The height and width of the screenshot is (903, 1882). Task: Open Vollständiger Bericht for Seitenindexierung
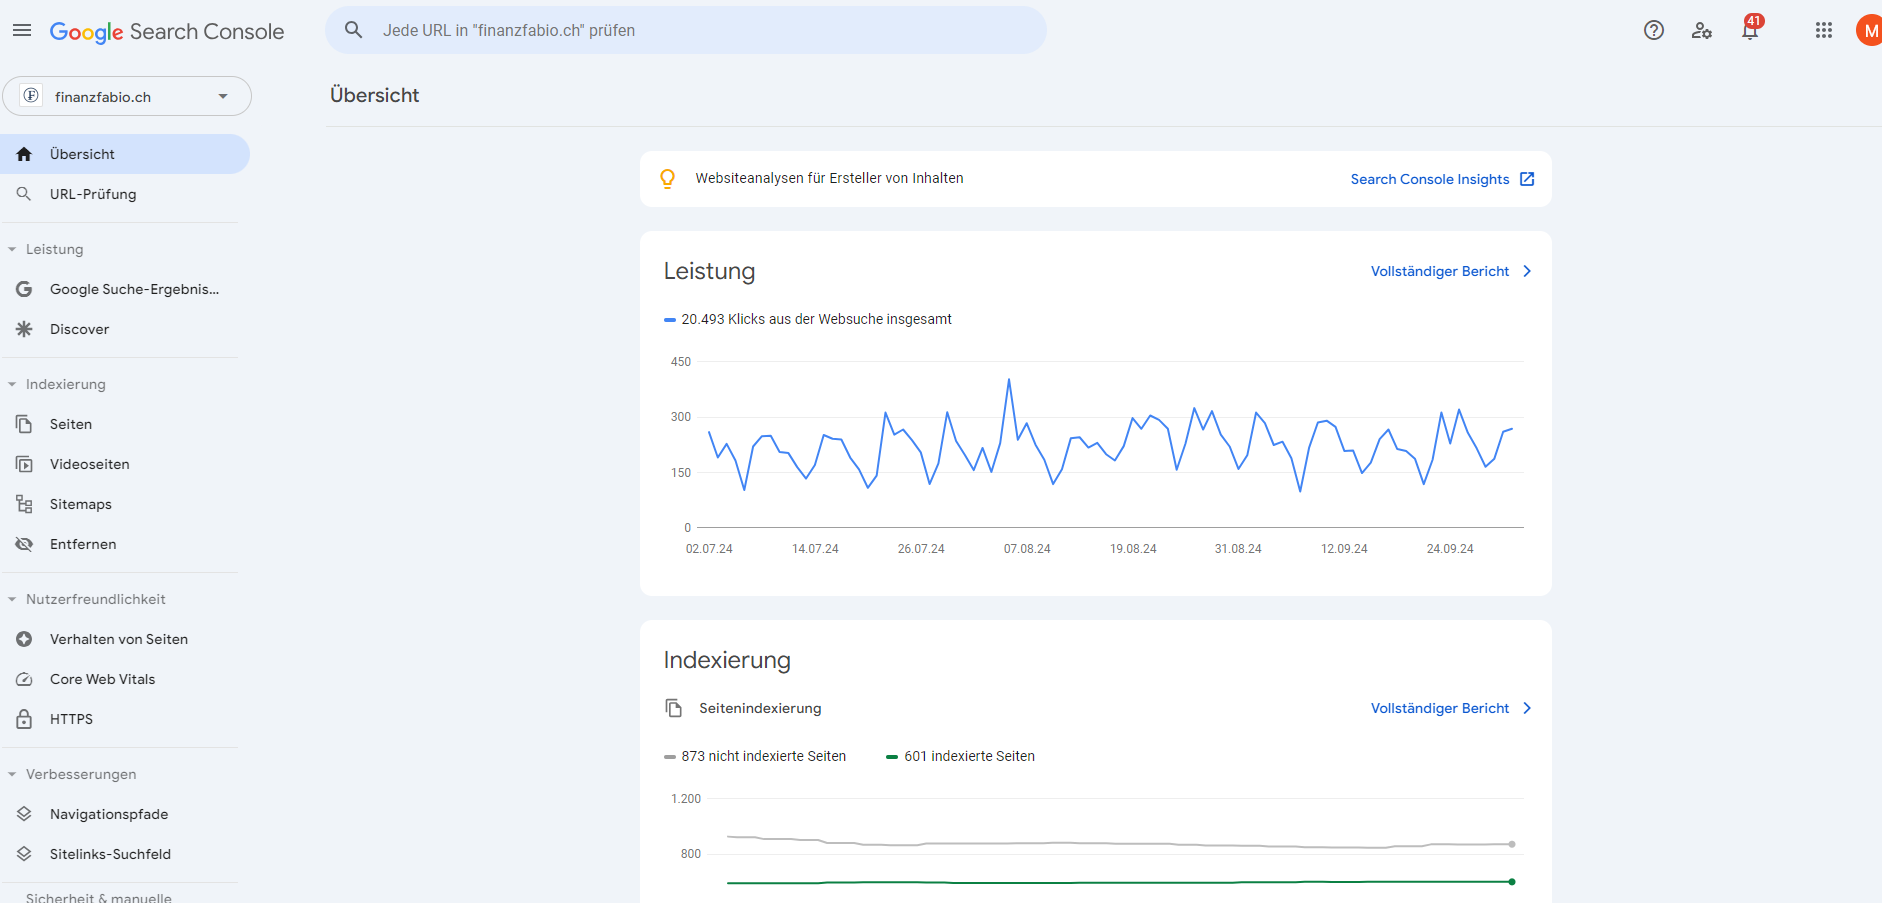(x=1440, y=708)
